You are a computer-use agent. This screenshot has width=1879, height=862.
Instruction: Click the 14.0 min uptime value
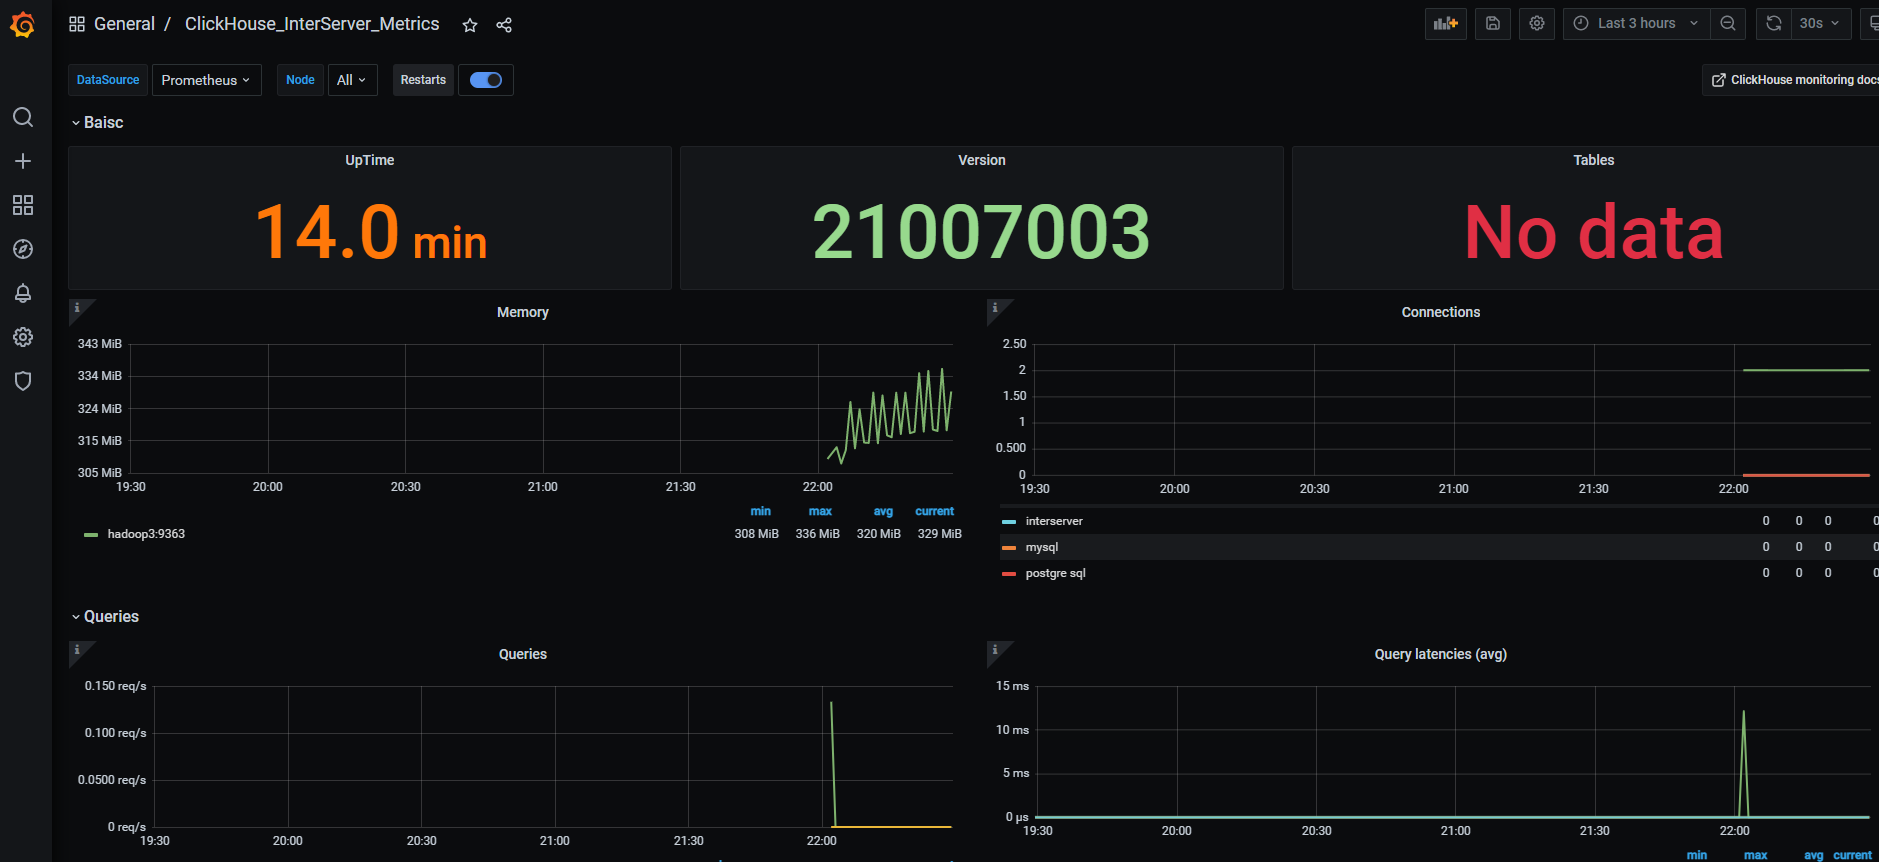370,232
